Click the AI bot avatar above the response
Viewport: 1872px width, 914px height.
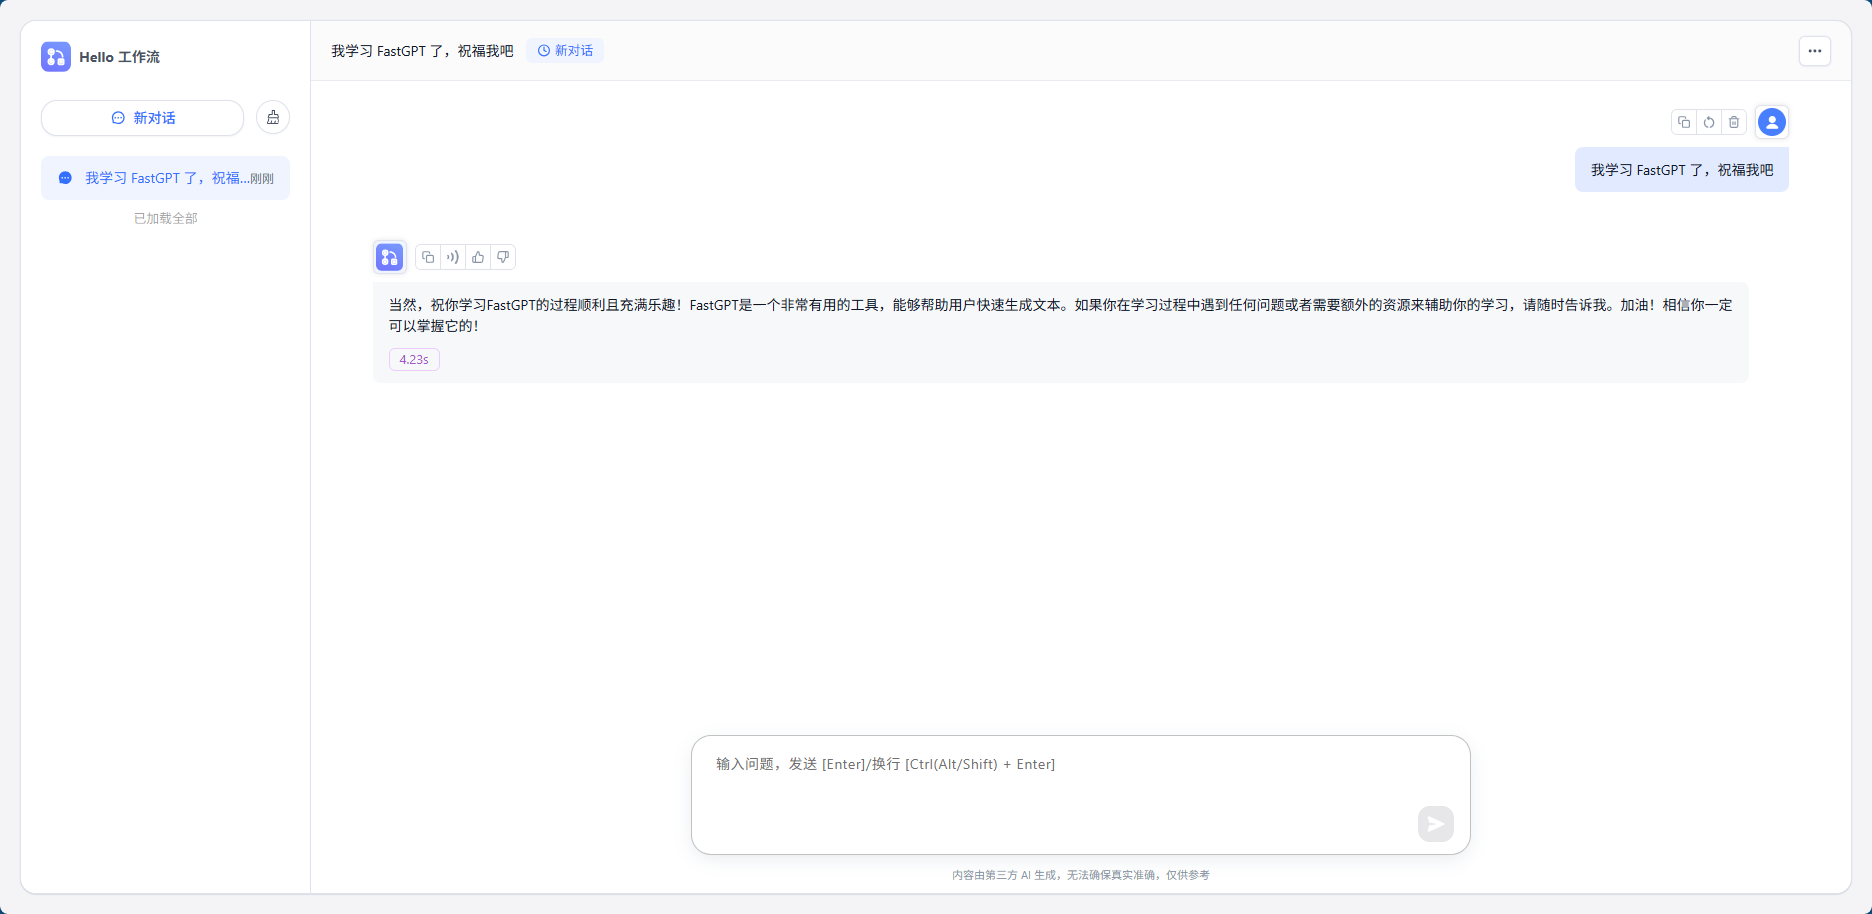pos(389,257)
